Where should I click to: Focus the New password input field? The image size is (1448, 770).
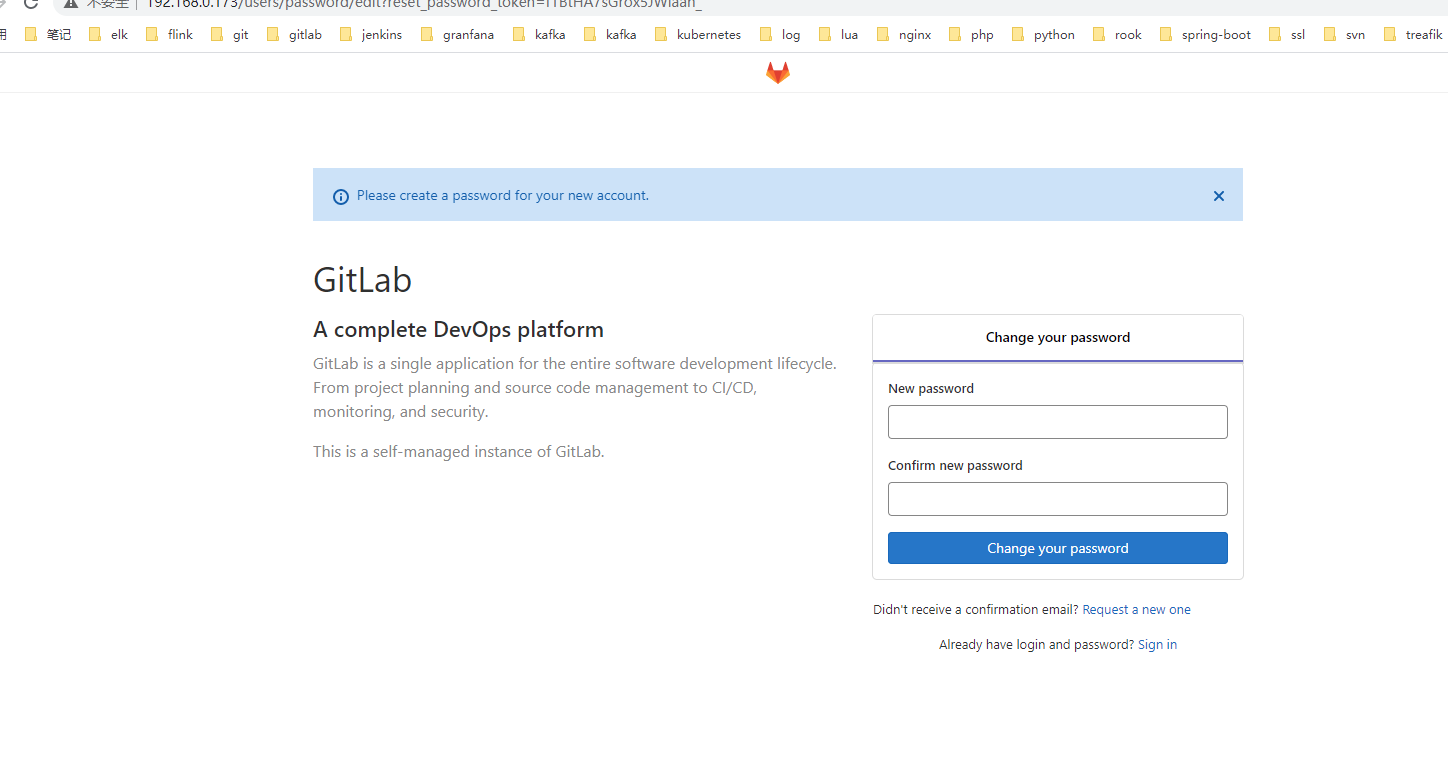pyautogui.click(x=1058, y=422)
